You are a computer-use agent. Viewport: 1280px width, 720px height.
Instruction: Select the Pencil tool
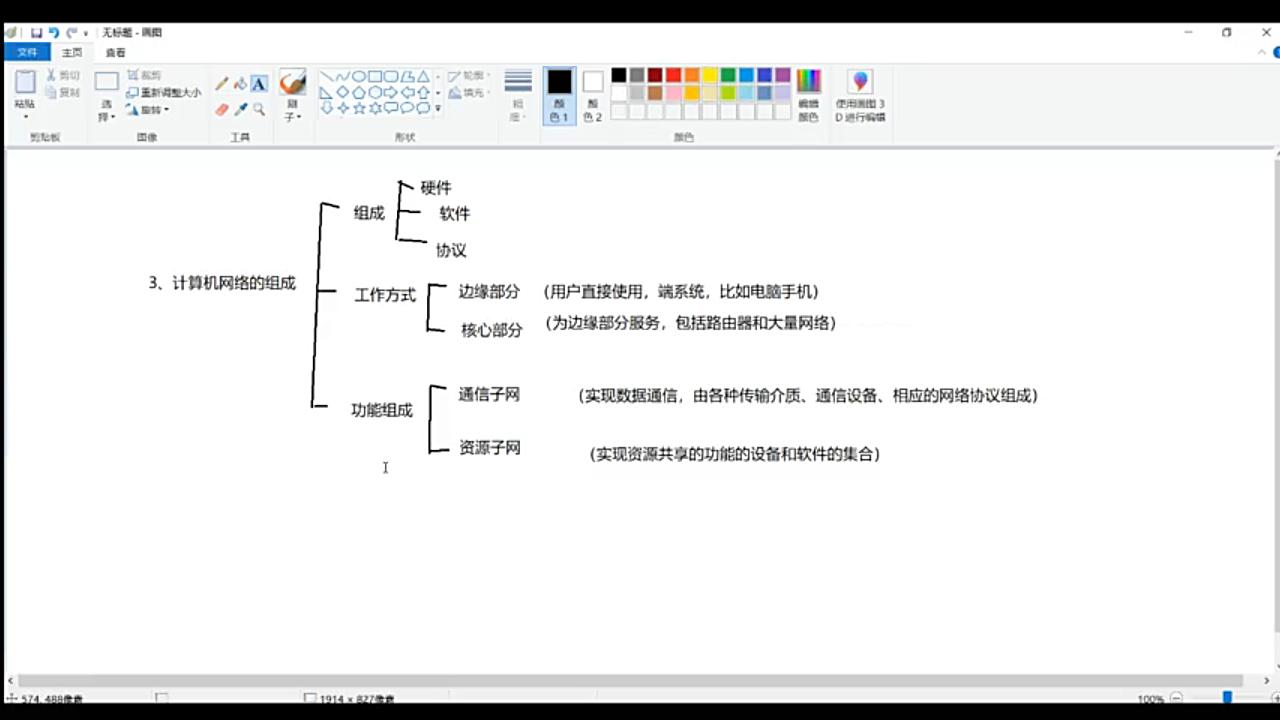(222, 84)
